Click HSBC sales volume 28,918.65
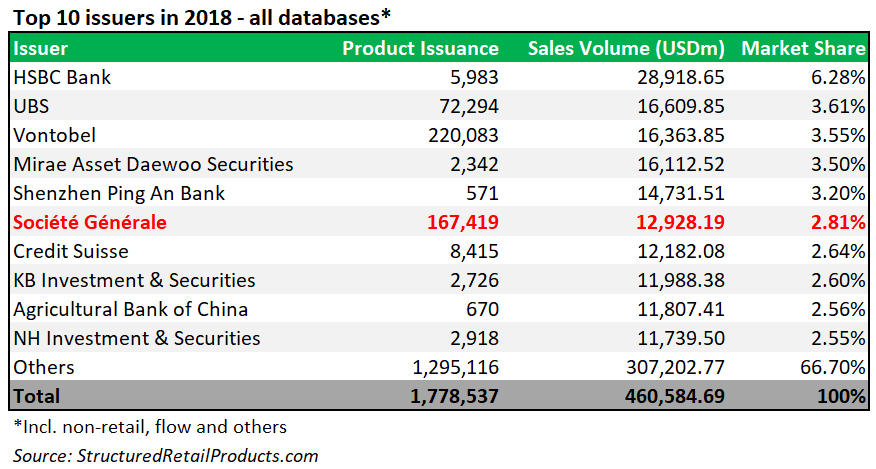 click(x=680, y=77)
